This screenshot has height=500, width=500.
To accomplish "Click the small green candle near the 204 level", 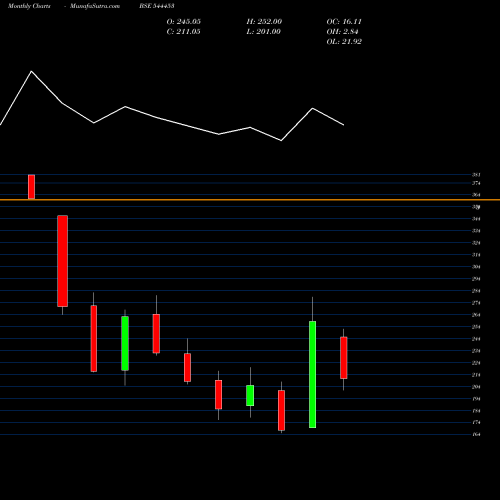I will point(250,395).
